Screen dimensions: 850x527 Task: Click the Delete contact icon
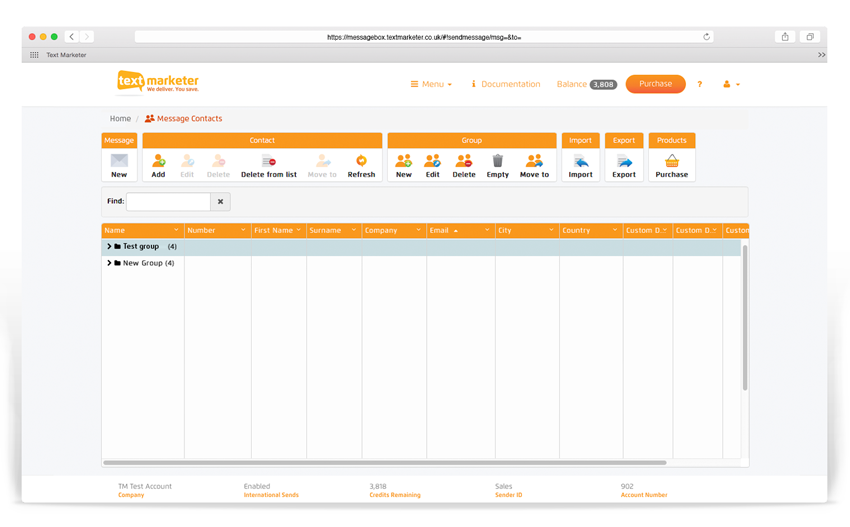pyautogui.click(x=218, y=160)
